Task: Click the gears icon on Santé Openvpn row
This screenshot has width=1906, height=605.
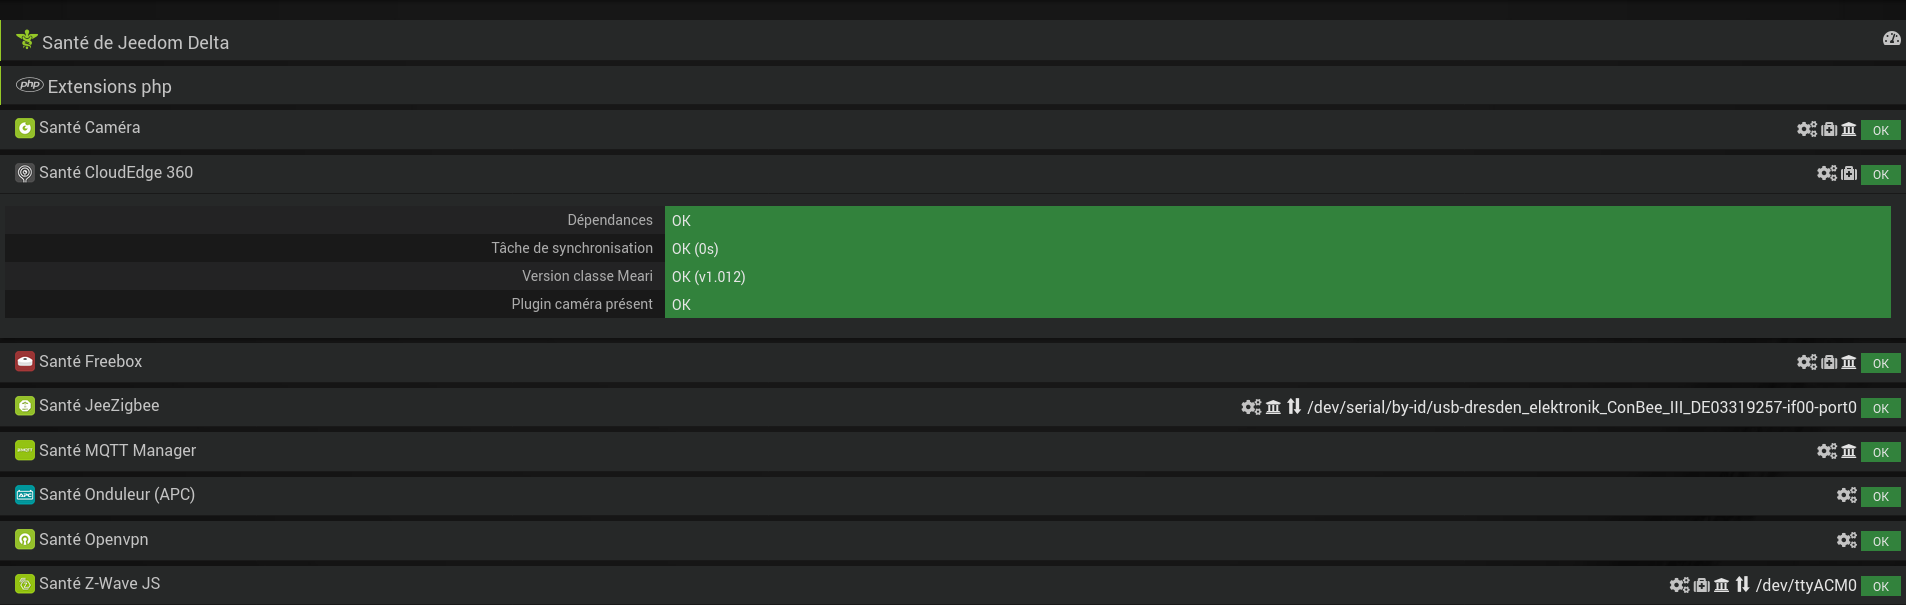Action: click(1846, 540)
